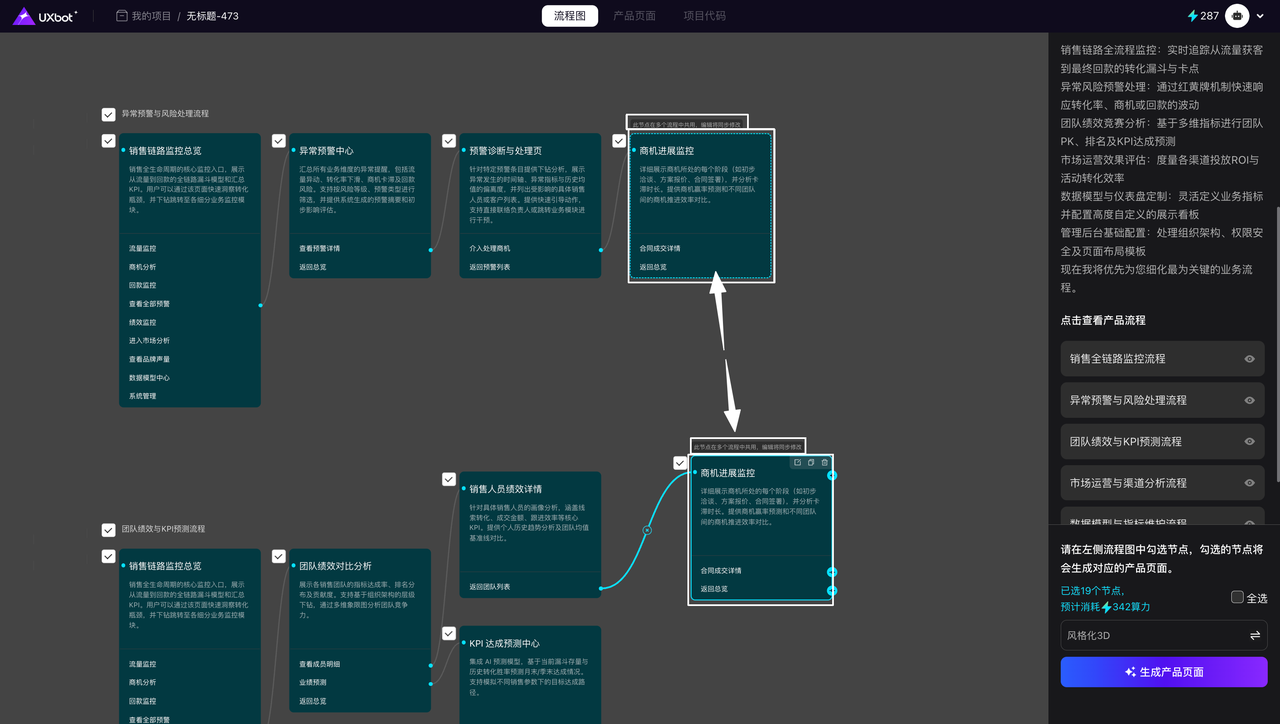Click the edit icon on selected 商机进展监控 node

[x=797, y=462]
